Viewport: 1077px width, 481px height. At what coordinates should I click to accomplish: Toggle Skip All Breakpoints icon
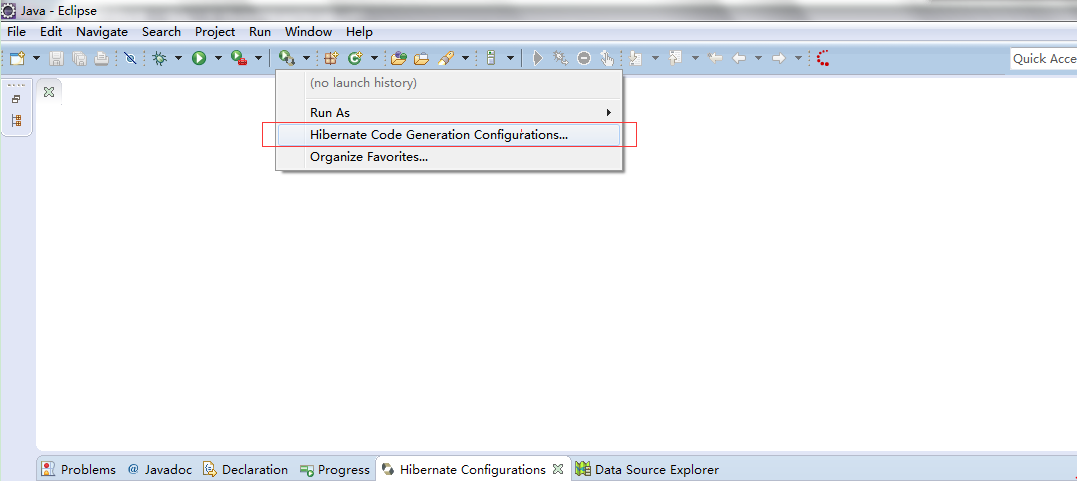[x=131, y=58]
